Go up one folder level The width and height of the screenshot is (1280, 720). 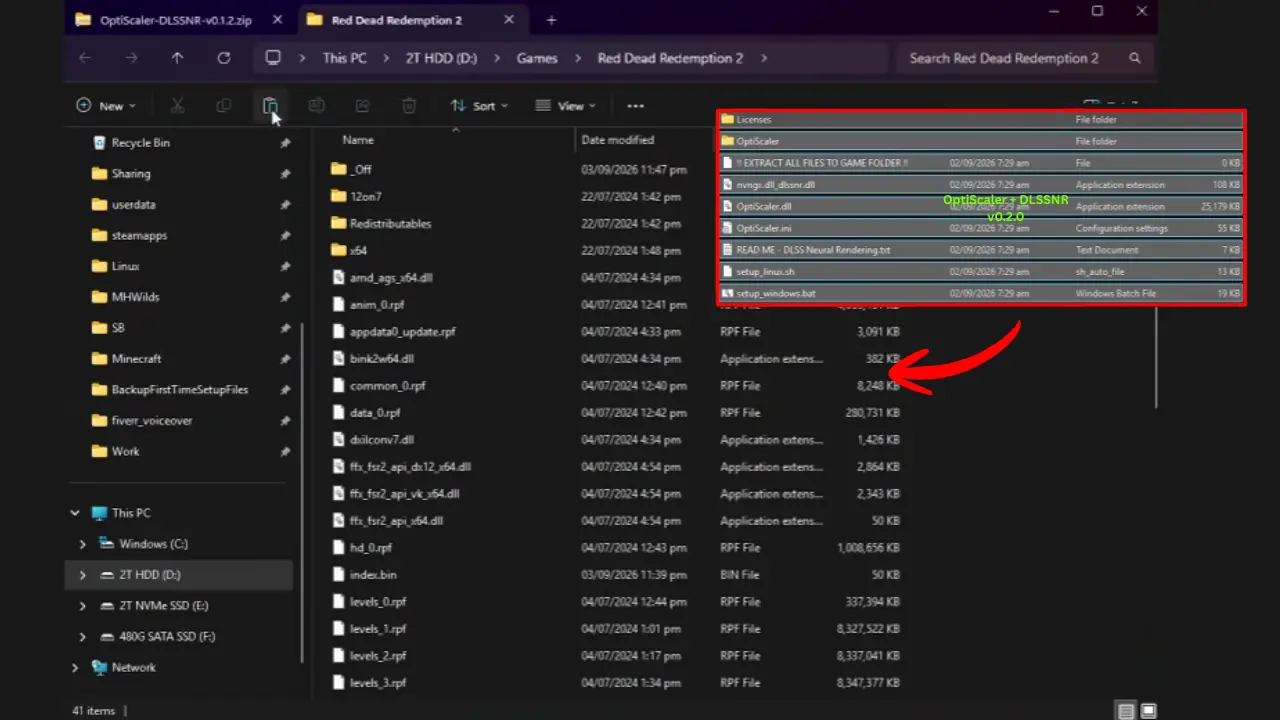(x=177, y=58)
